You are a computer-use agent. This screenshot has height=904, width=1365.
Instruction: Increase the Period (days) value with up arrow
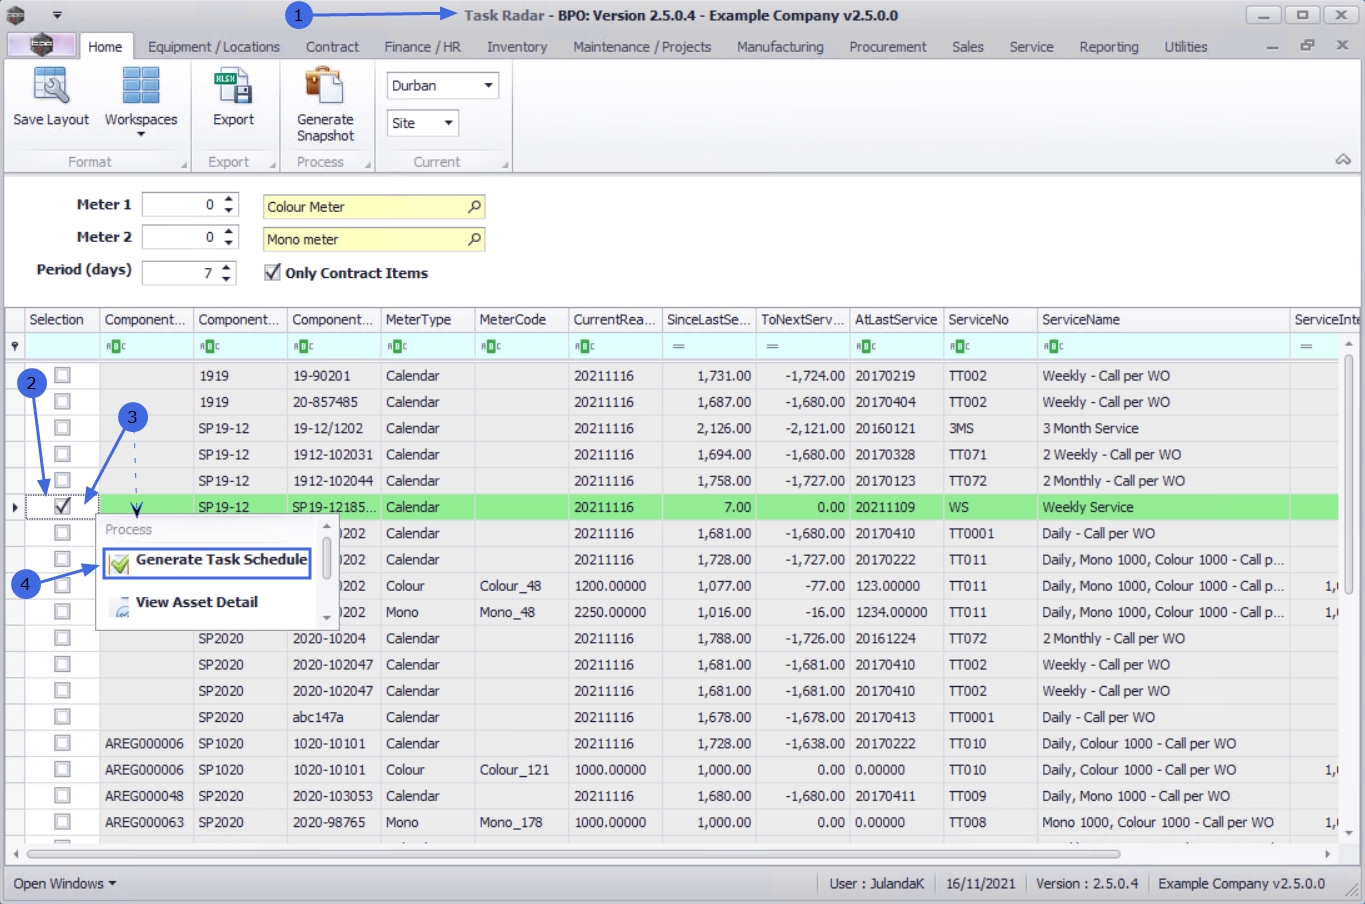[228, 267]
